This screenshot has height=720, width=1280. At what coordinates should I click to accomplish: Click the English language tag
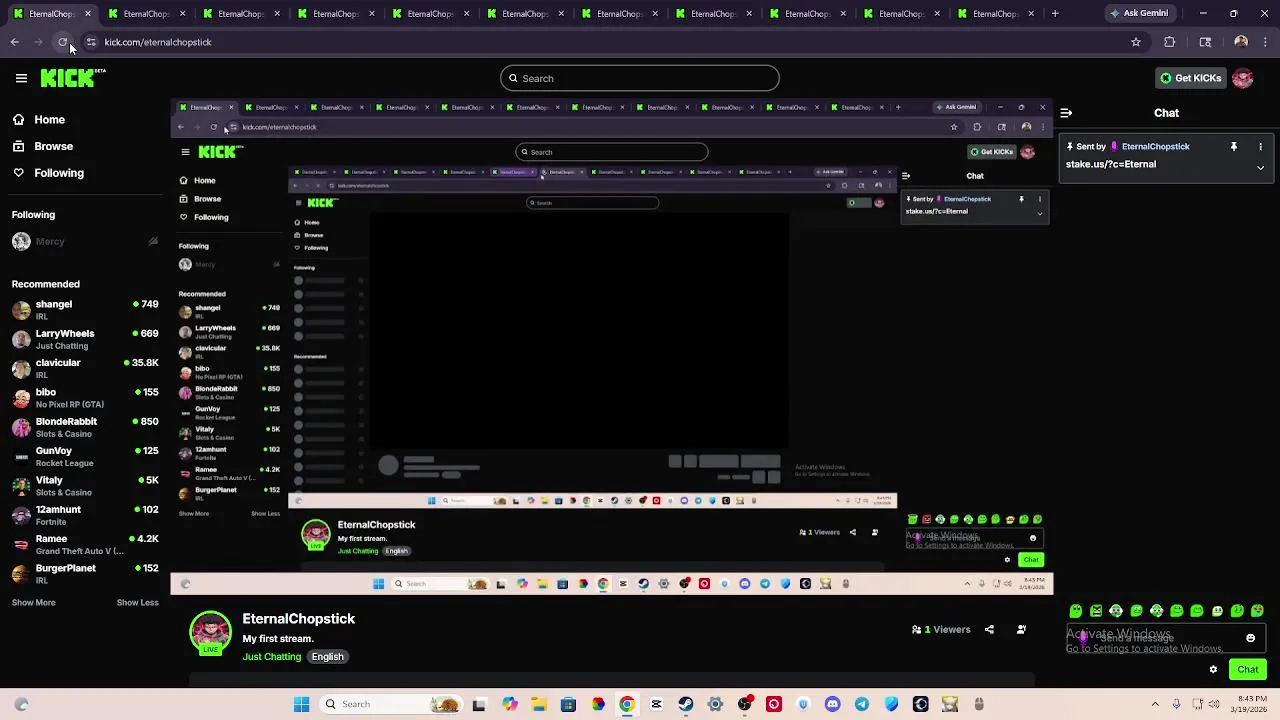(x=327, y=657)
